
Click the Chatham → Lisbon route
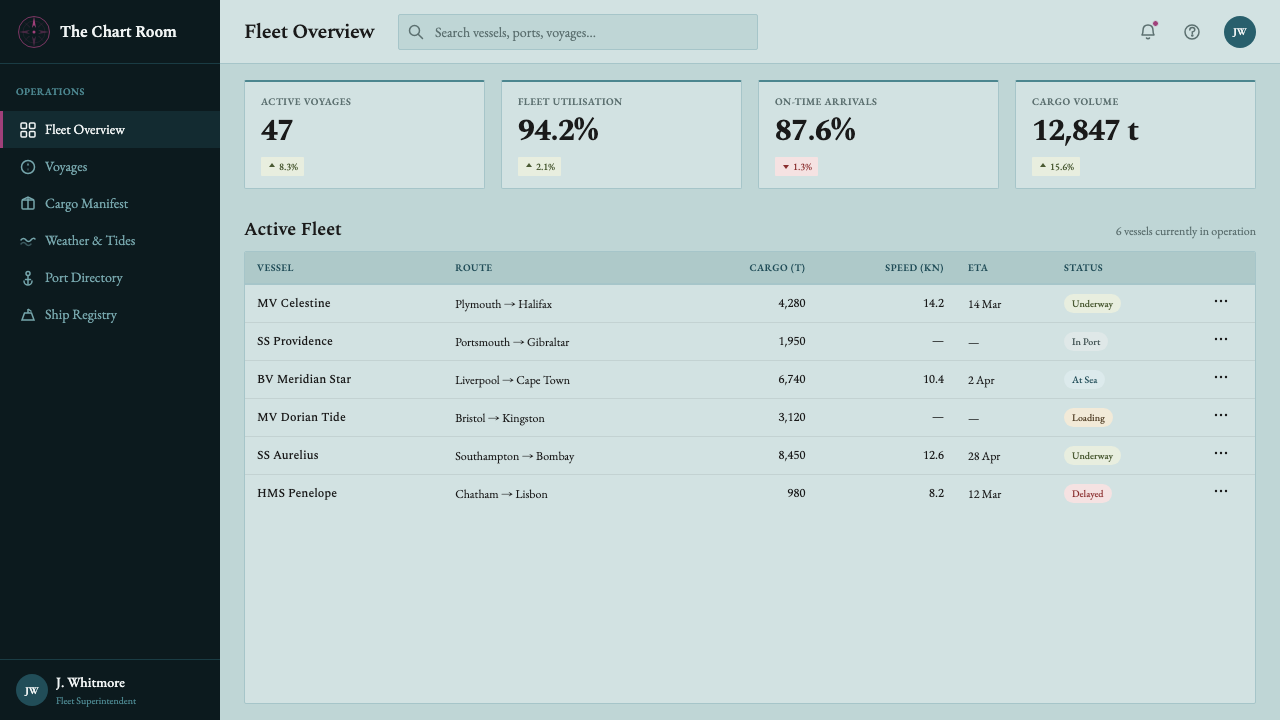pyautogui.click(x=501, y=494)
